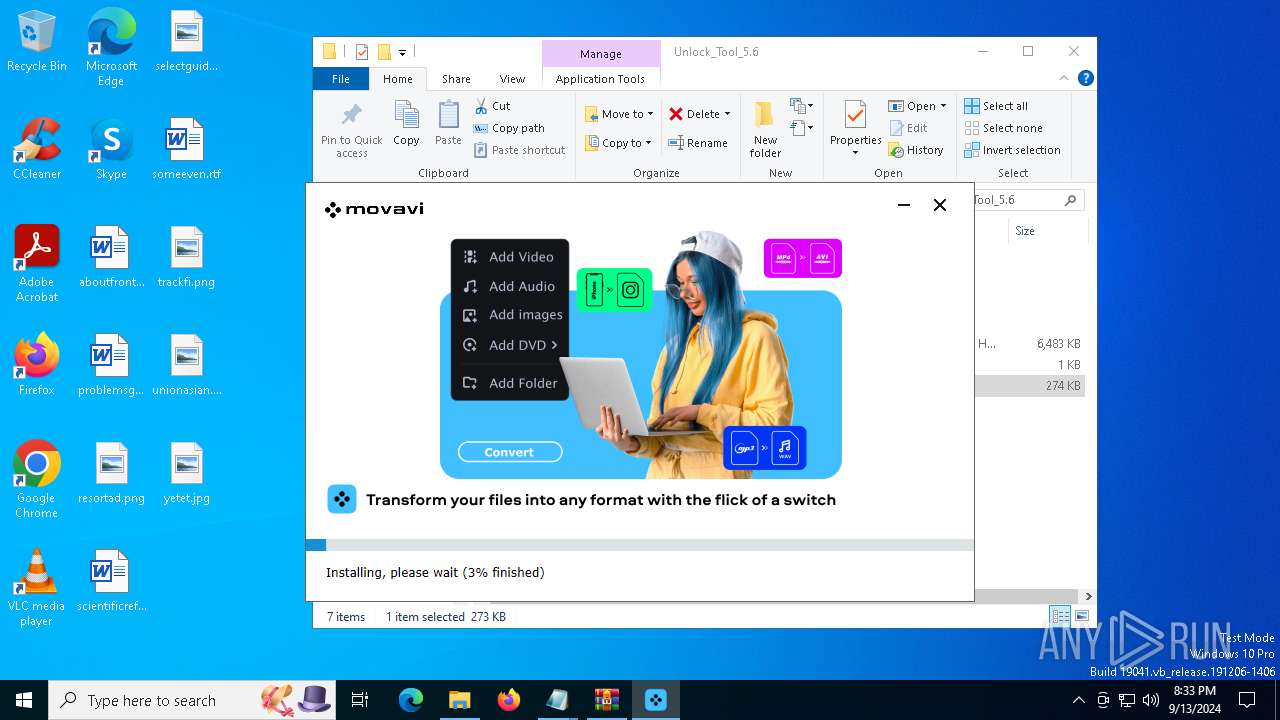Switch Explorer to details view
The height and width of the screenshot is (720, 1280).
tap(1060, 616)
